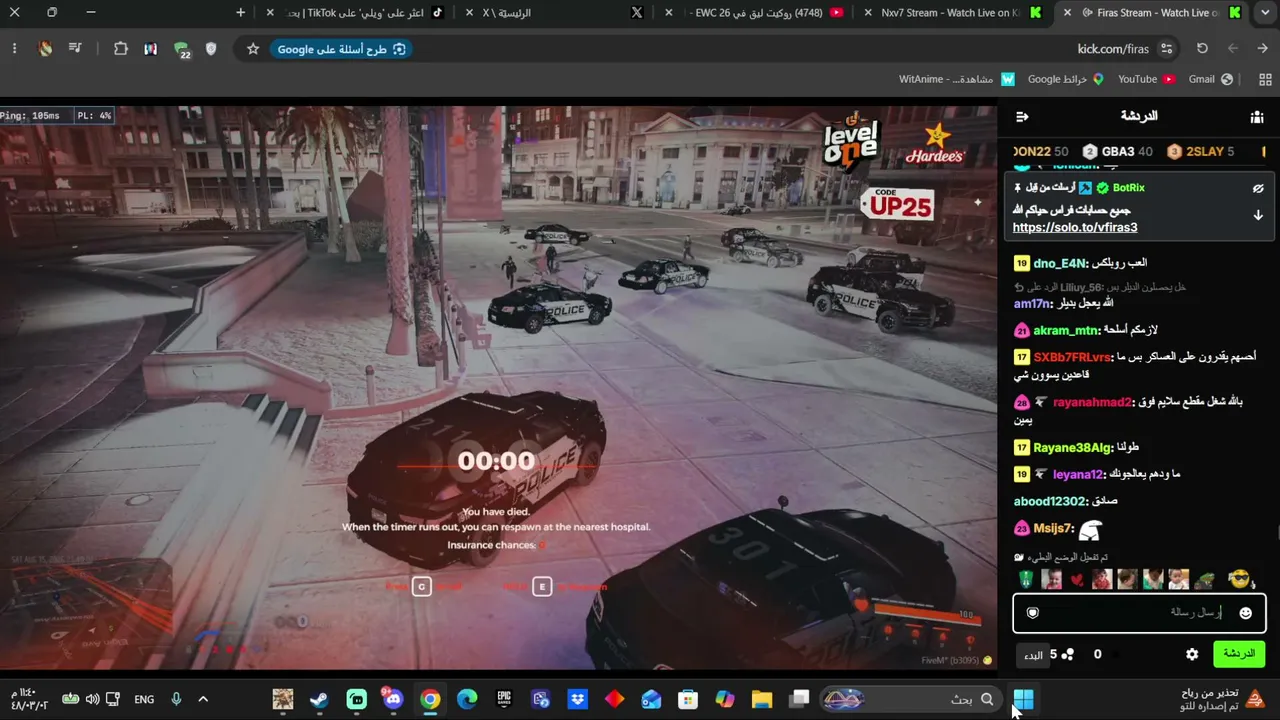Open the apps grid in bookmarks bar
Viewport: 1280px width, 720px height.
click(x=1265, y=79)
